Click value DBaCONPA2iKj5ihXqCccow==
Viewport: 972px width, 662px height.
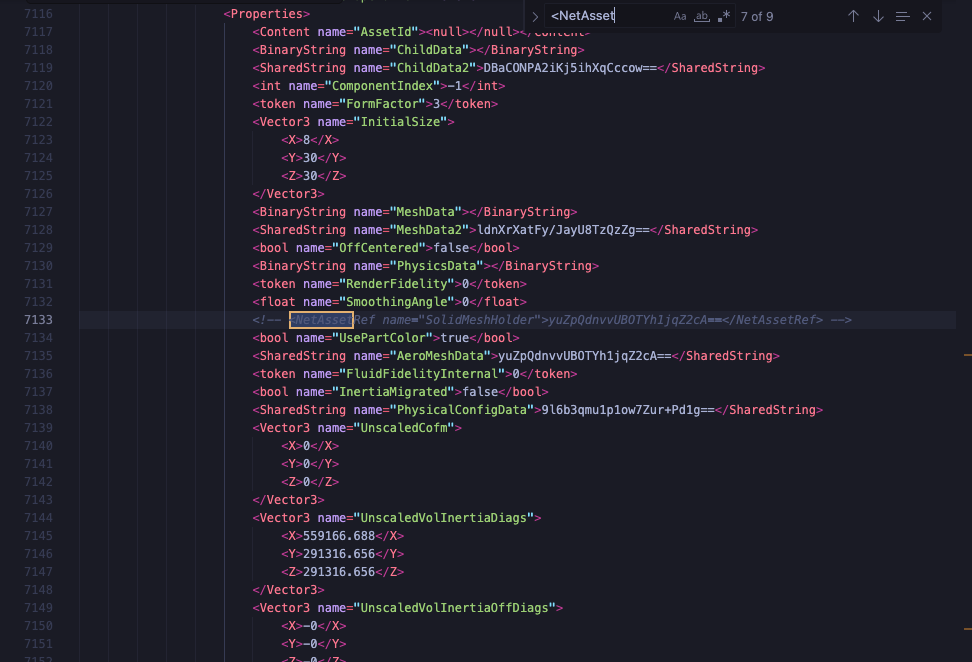tap(570, 68)
